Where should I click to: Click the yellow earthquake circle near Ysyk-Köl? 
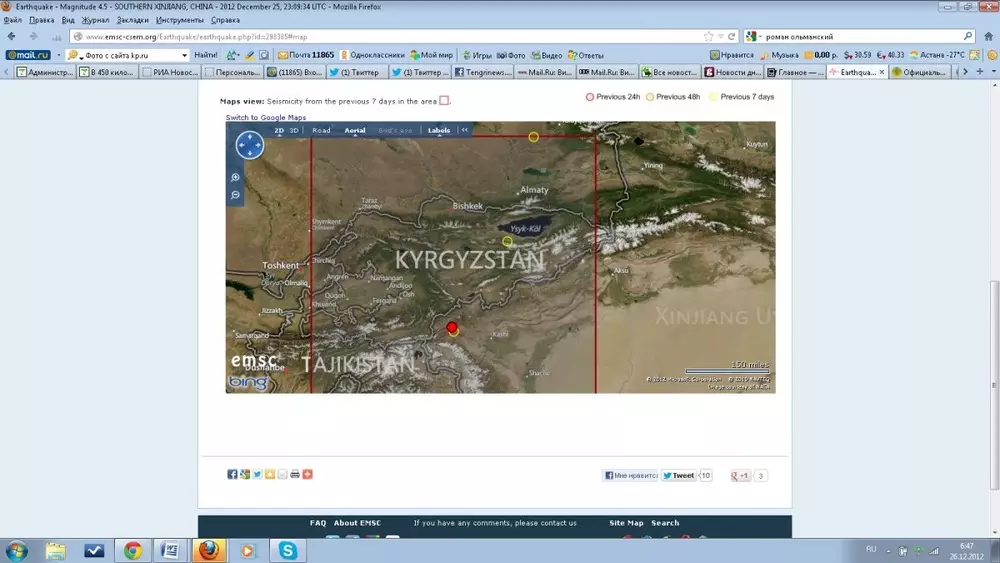(x=507, y=241)
